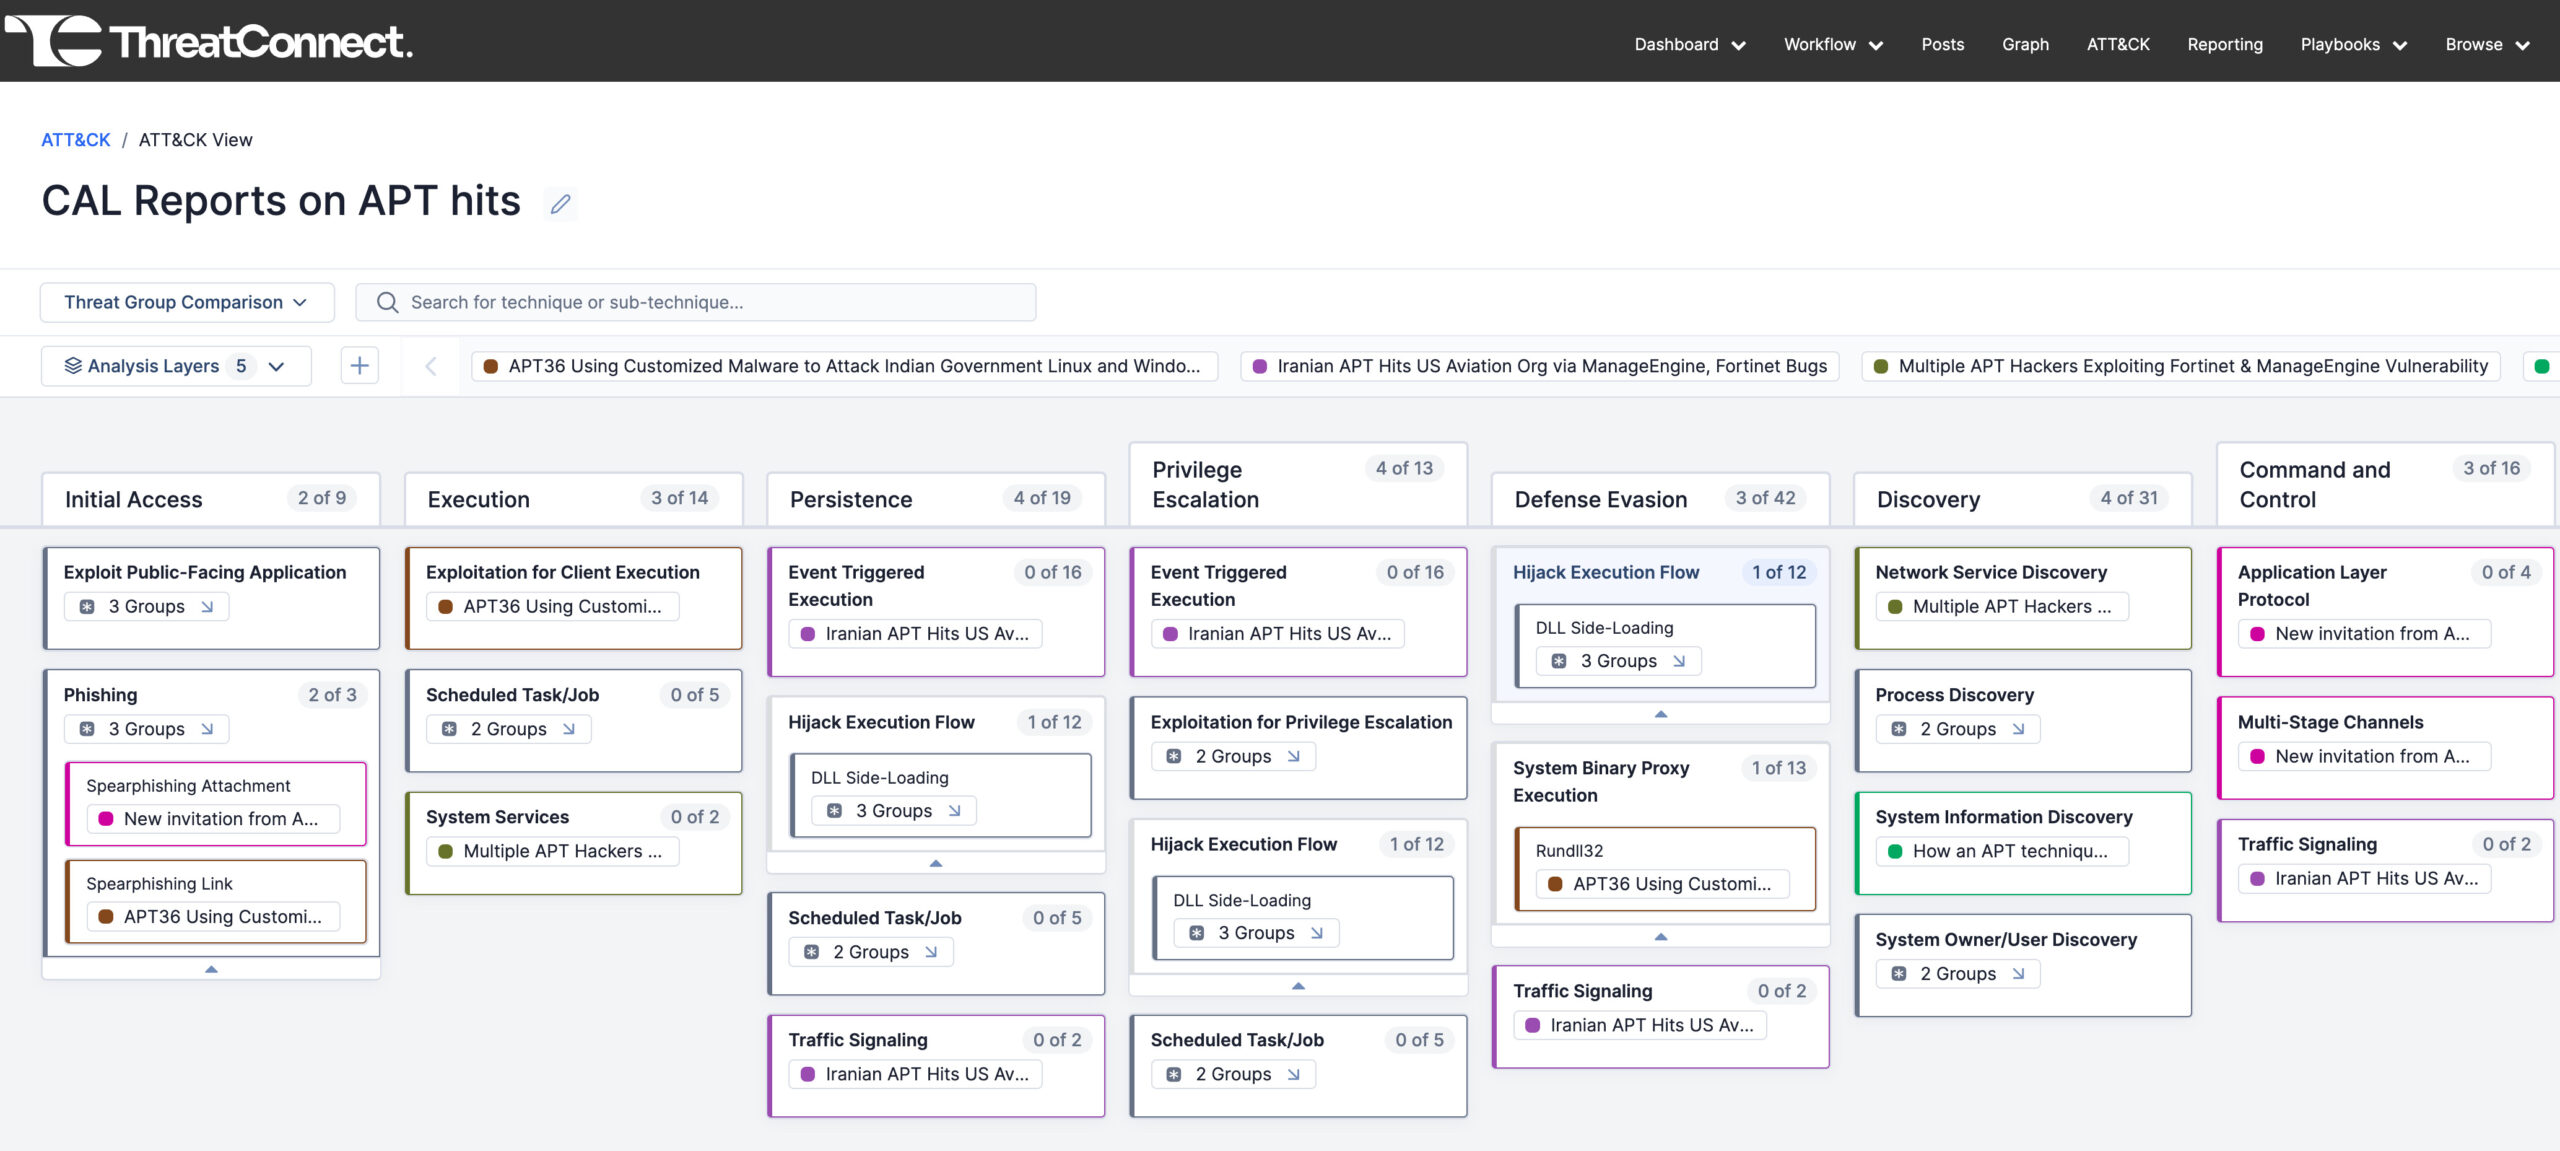Expand 3 Groups arrow in Privilege Escalation DLL Side-Loading
Screen dimensions: 2560x1151
click(1317, 933)
